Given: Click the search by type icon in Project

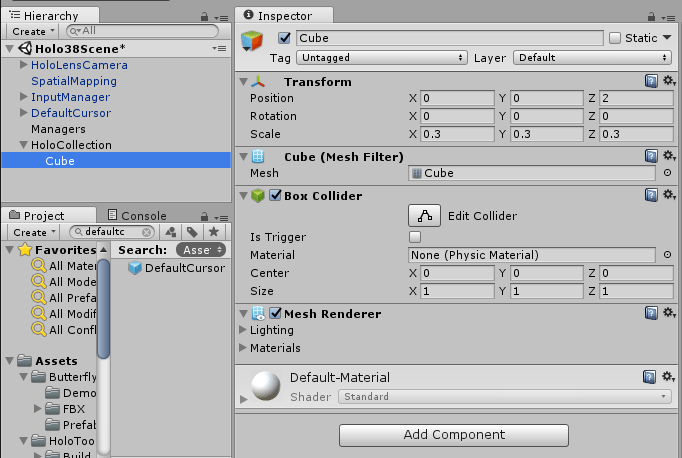Looking at the screenshot, I should [170, 232].
